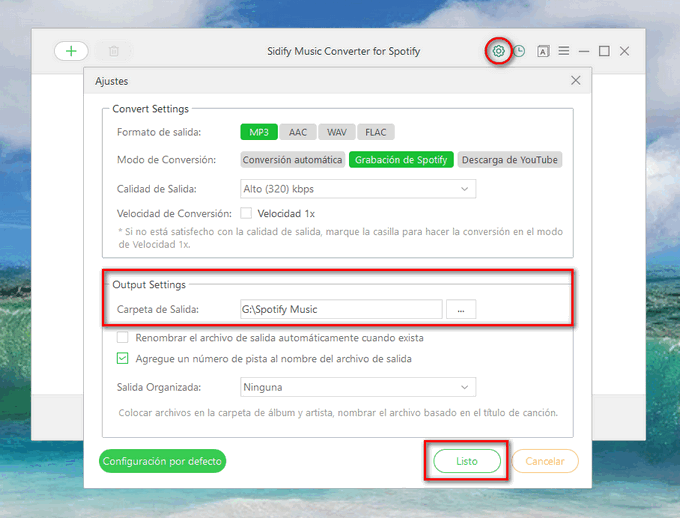Confirm settings with Listo button
The height and width of the screenshot is (518, 680).
pos(467,461)
